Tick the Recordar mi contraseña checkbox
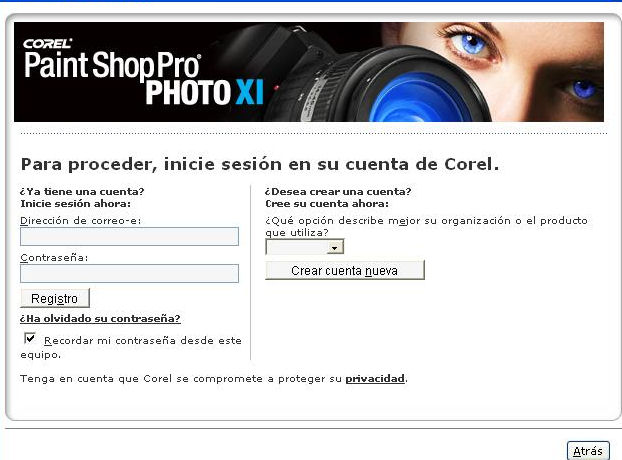The height and width of the screenshot is (460, 622). tap(30, 338)
